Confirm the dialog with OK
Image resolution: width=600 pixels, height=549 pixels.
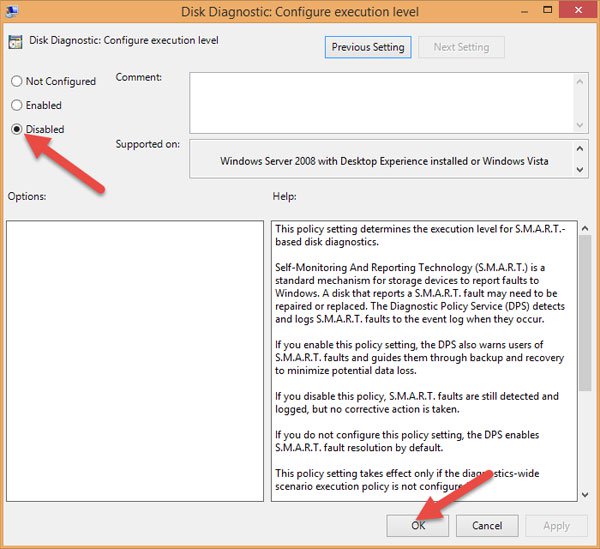417,526
